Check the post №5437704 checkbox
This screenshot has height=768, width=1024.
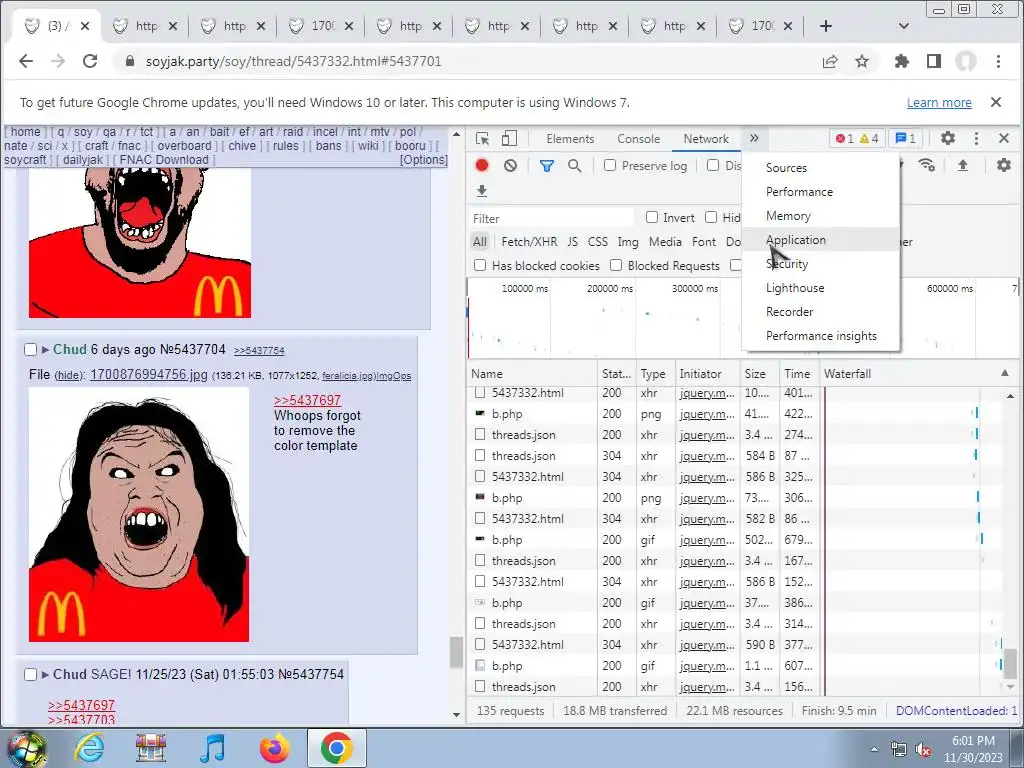click(x=30, y=349)
